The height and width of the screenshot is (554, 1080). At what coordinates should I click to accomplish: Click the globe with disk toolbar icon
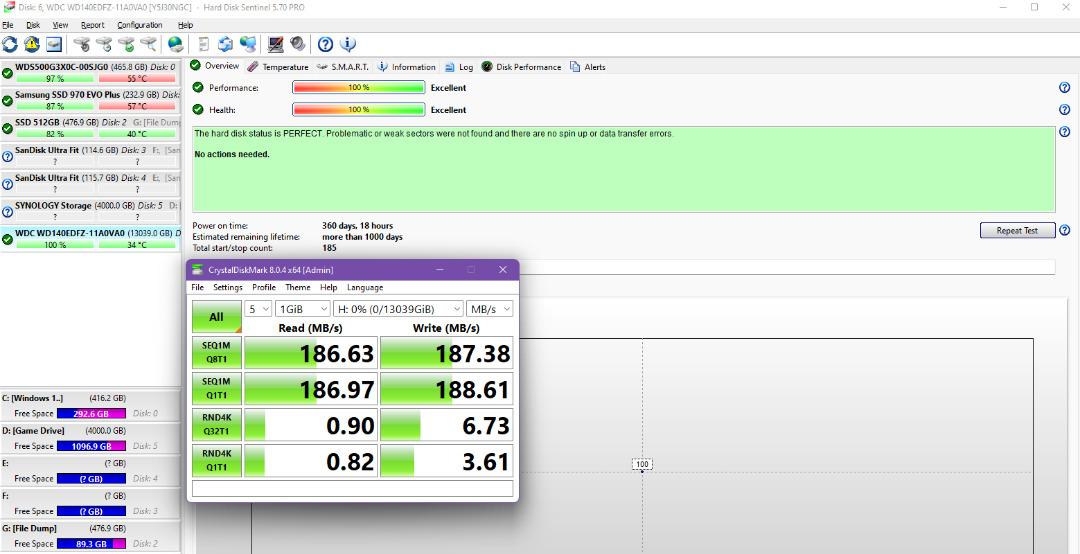[176, 45]
